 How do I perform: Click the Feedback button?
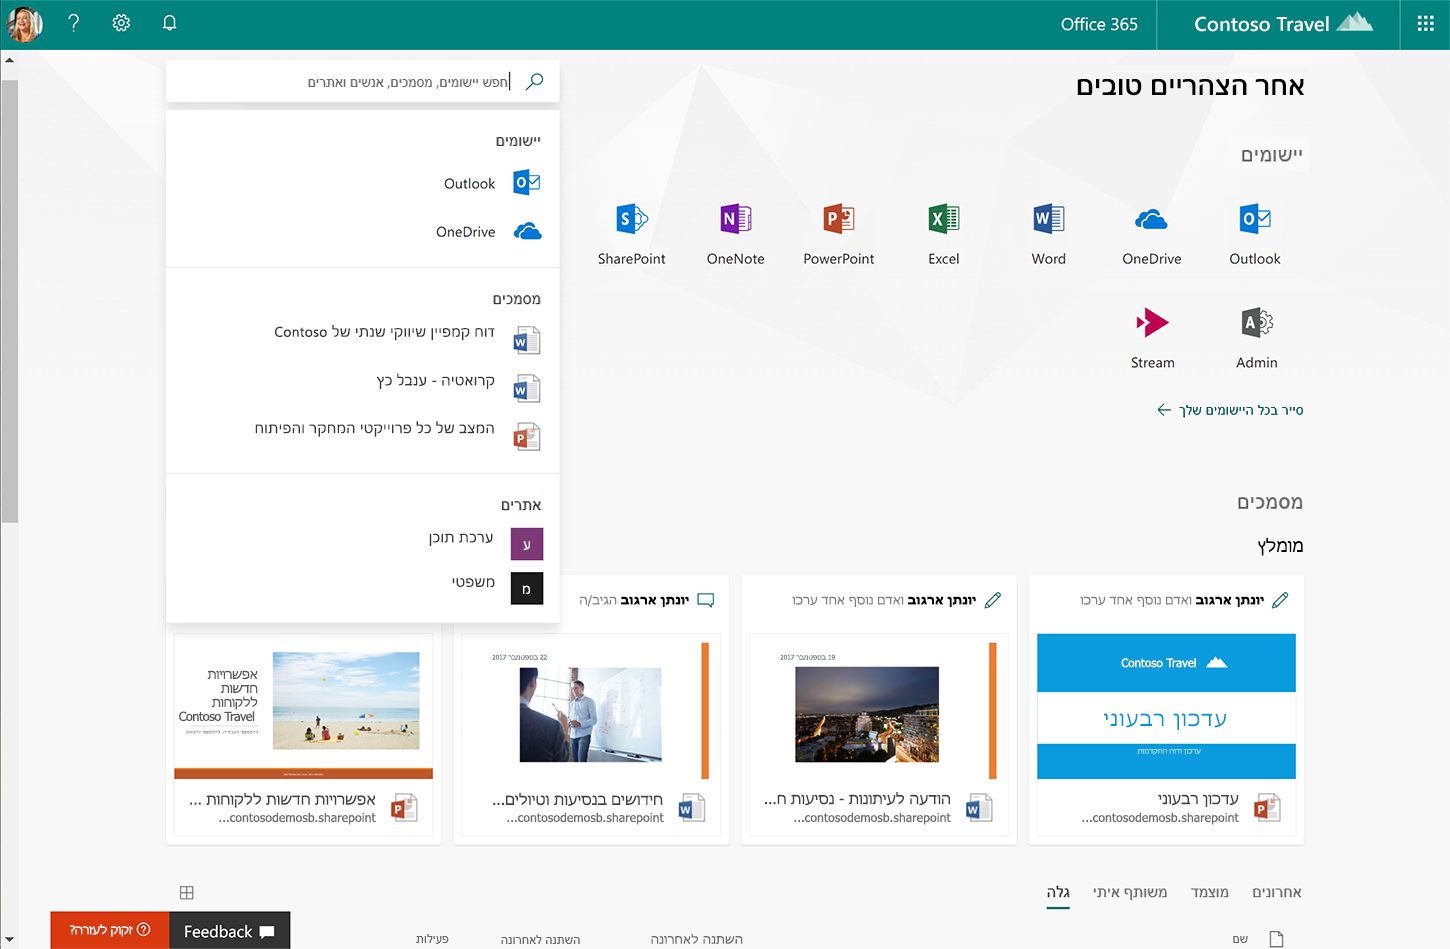(230, 931)
